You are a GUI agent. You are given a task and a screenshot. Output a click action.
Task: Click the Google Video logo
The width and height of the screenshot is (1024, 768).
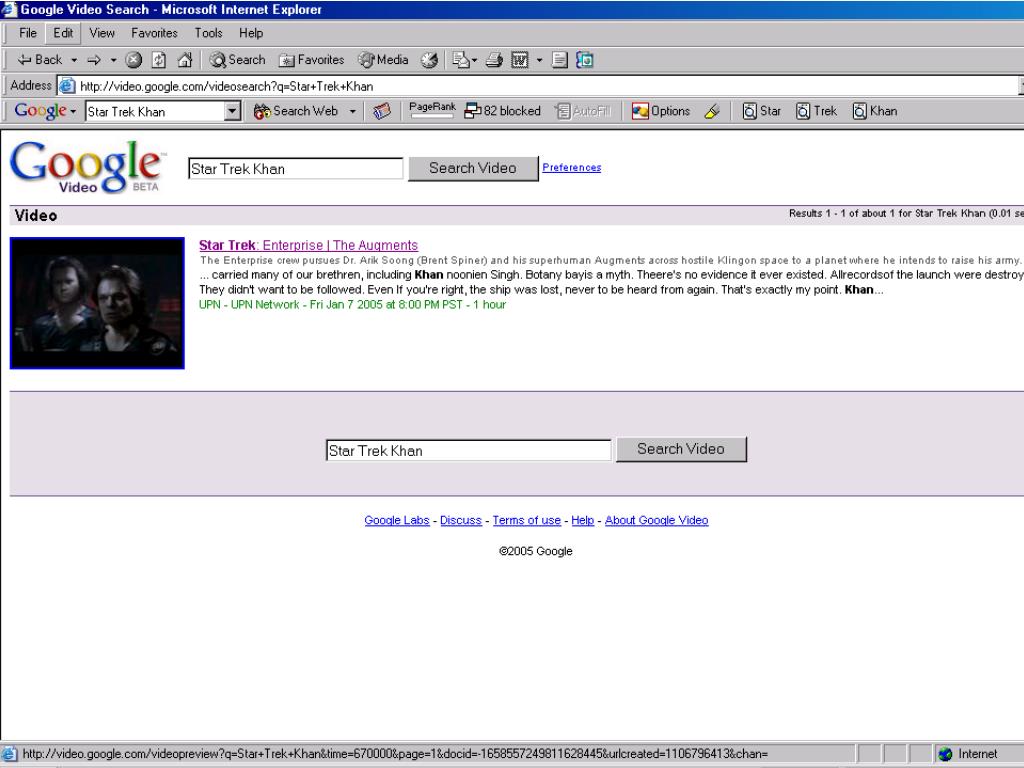tap(86, 167)
